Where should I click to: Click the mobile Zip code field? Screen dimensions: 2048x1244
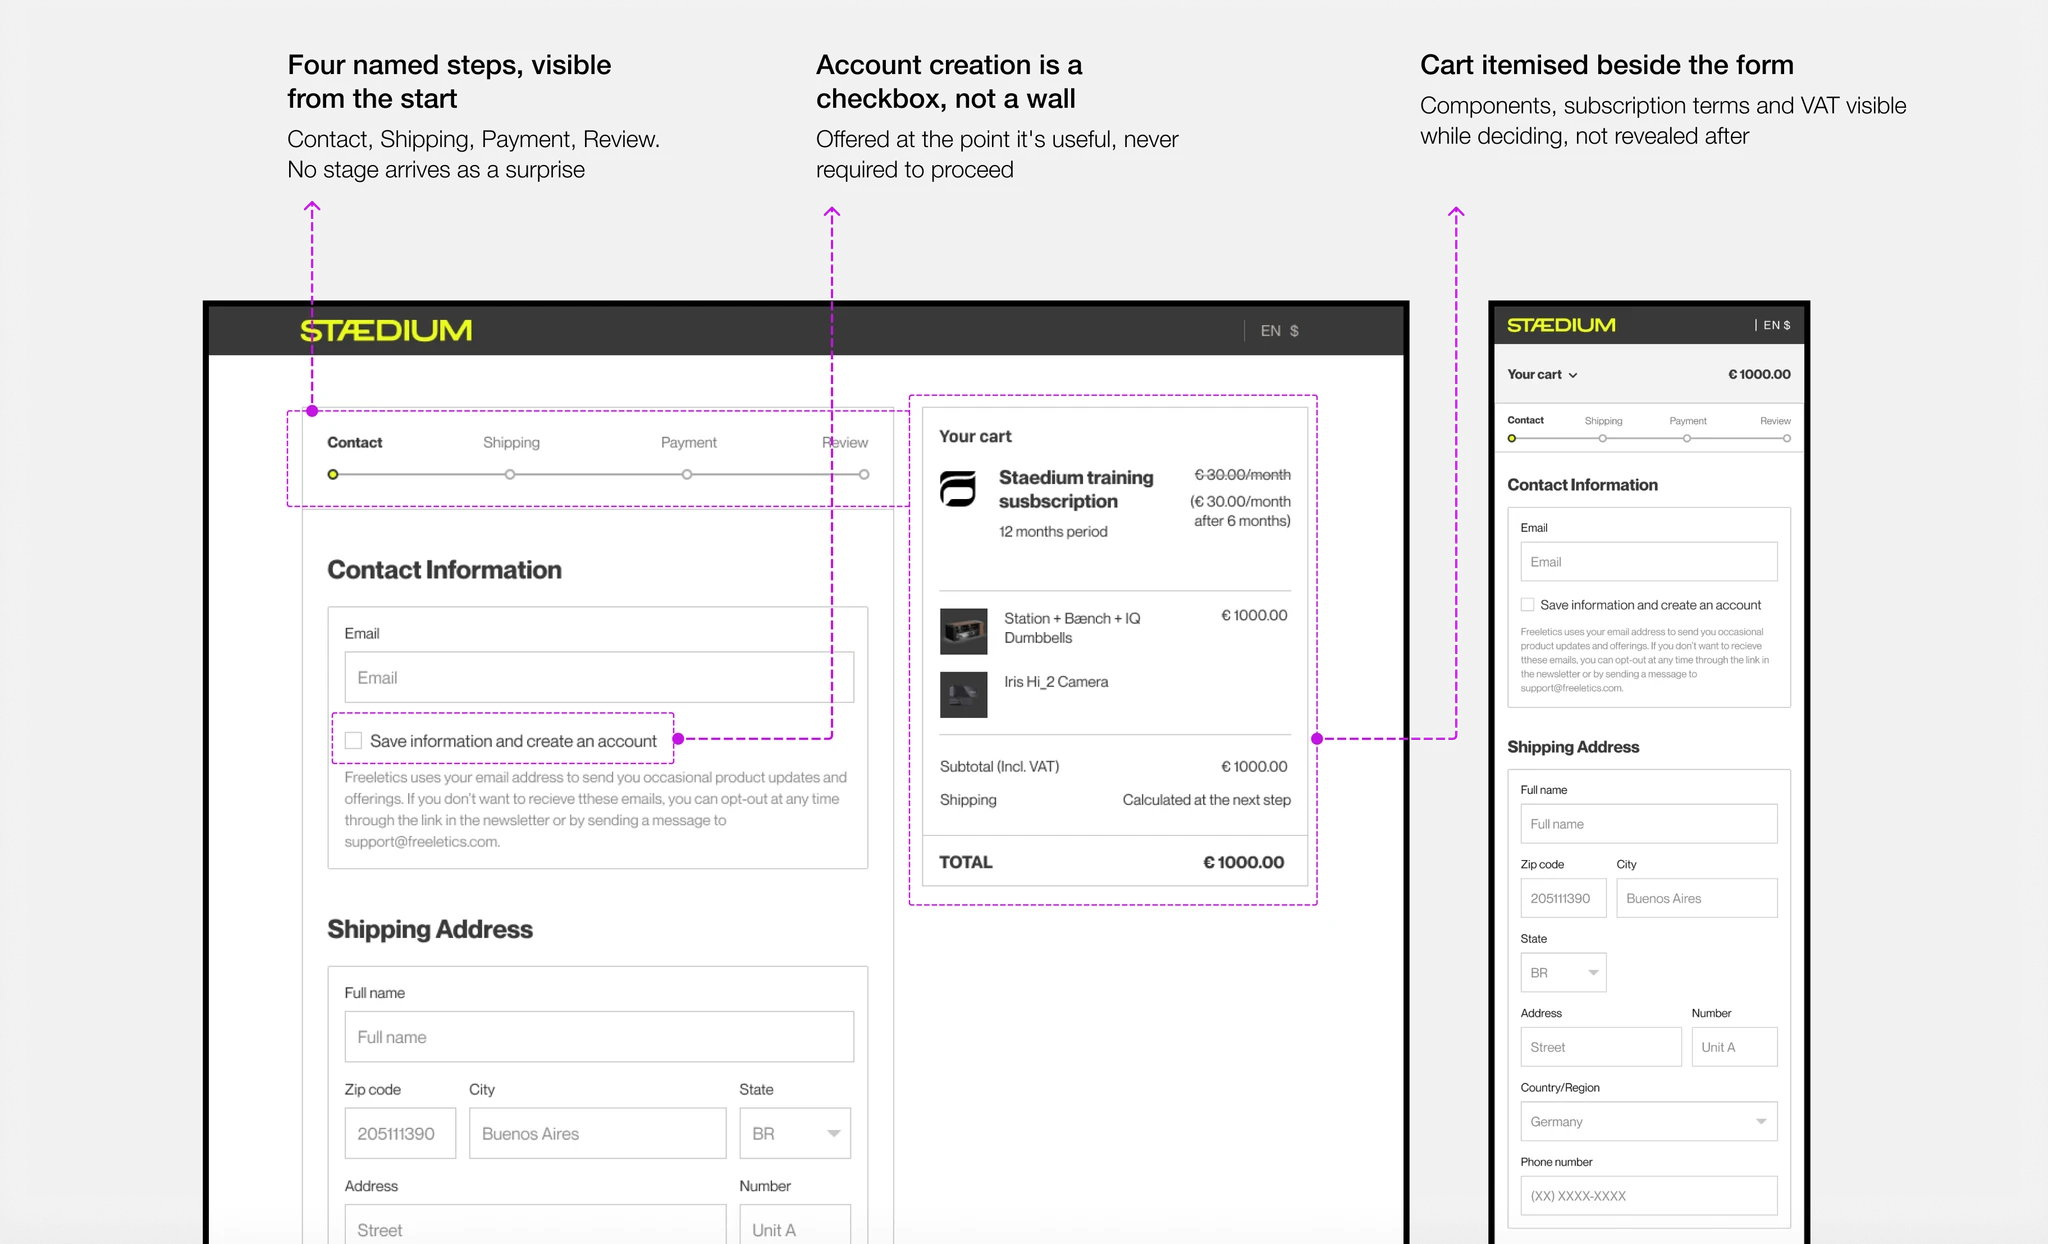1563,898
